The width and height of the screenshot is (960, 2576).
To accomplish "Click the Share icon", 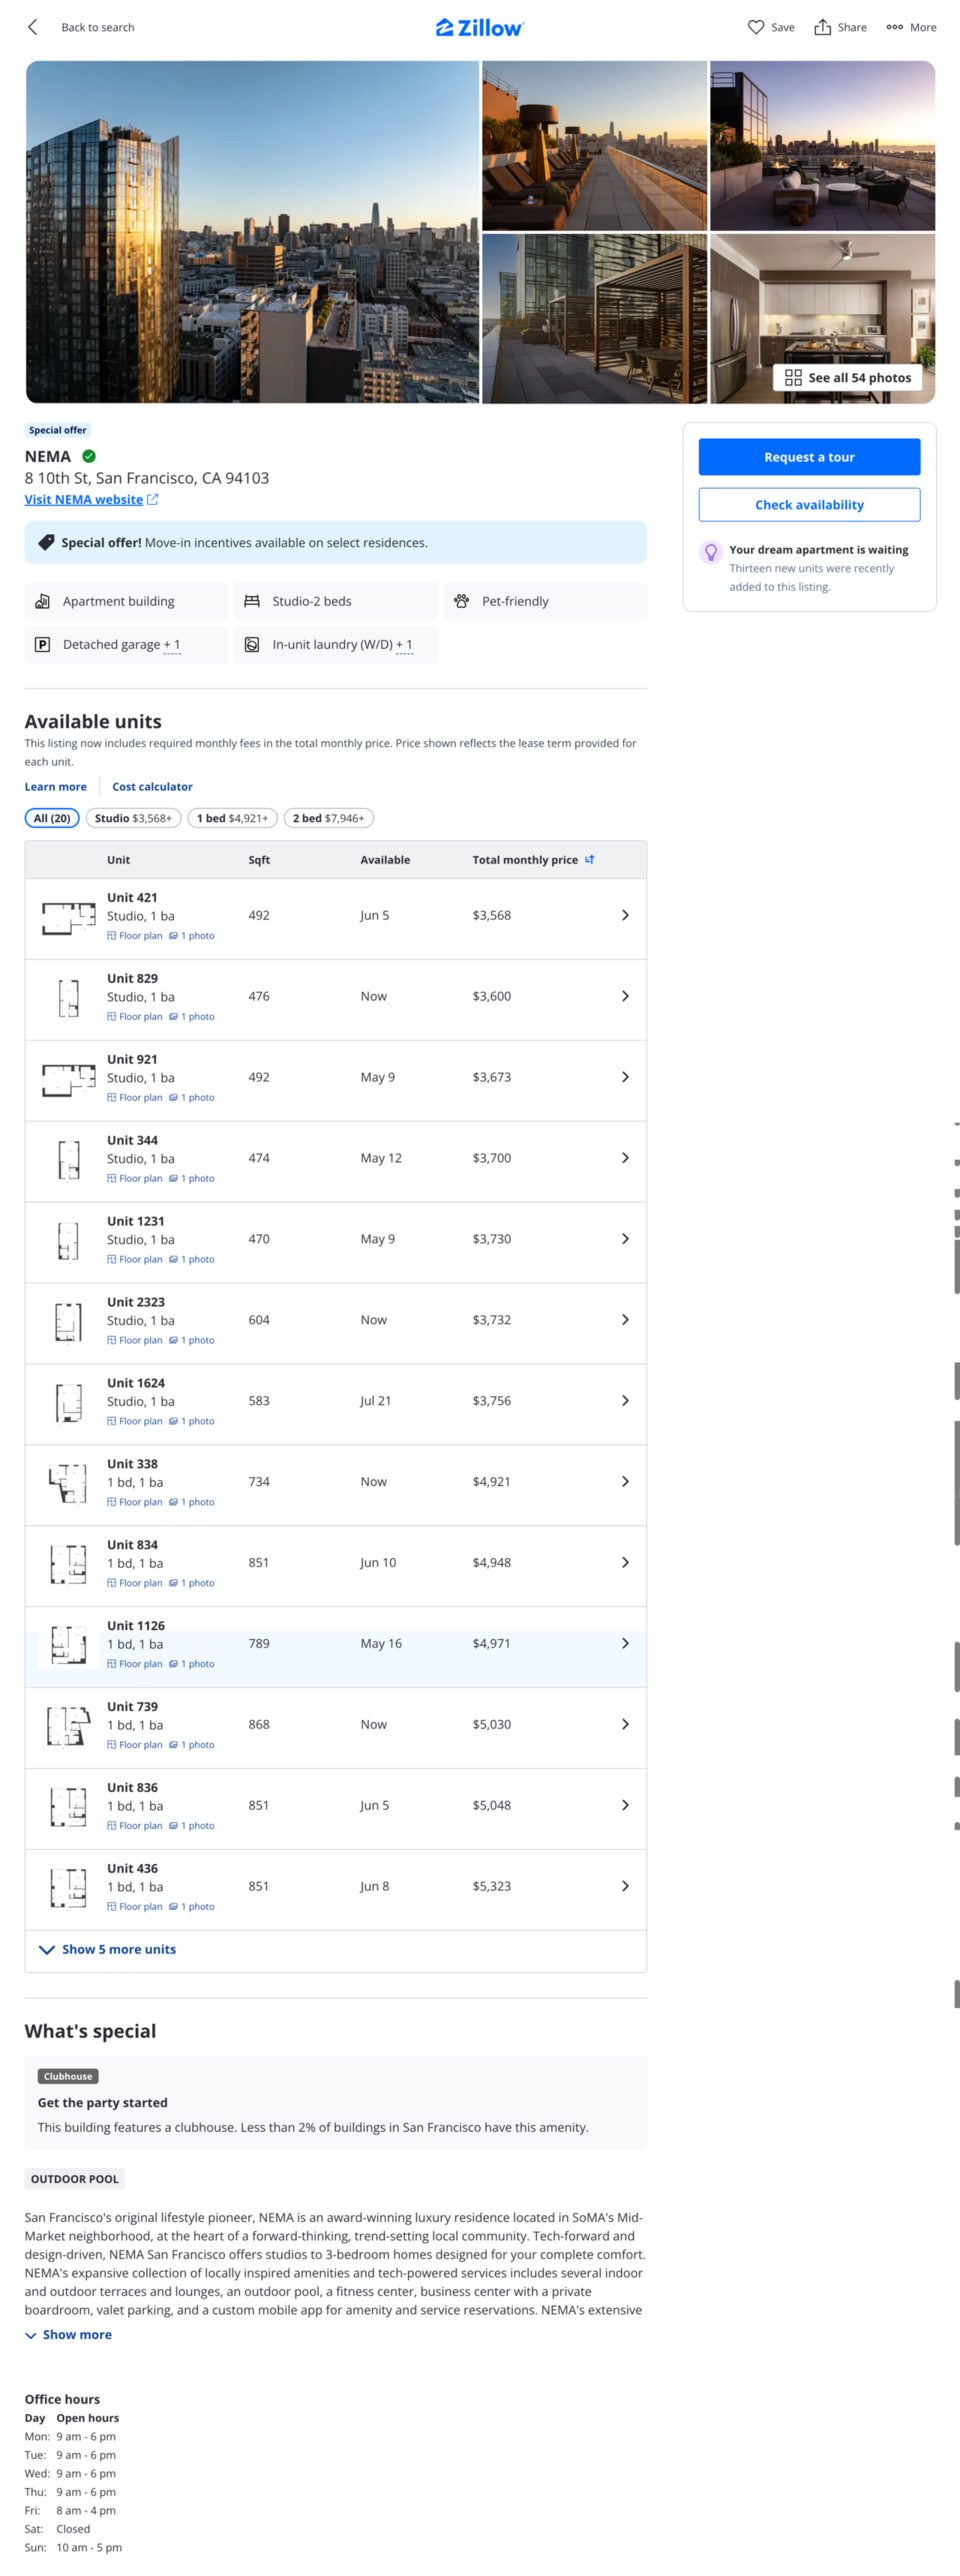I will (x=822, y=27).
